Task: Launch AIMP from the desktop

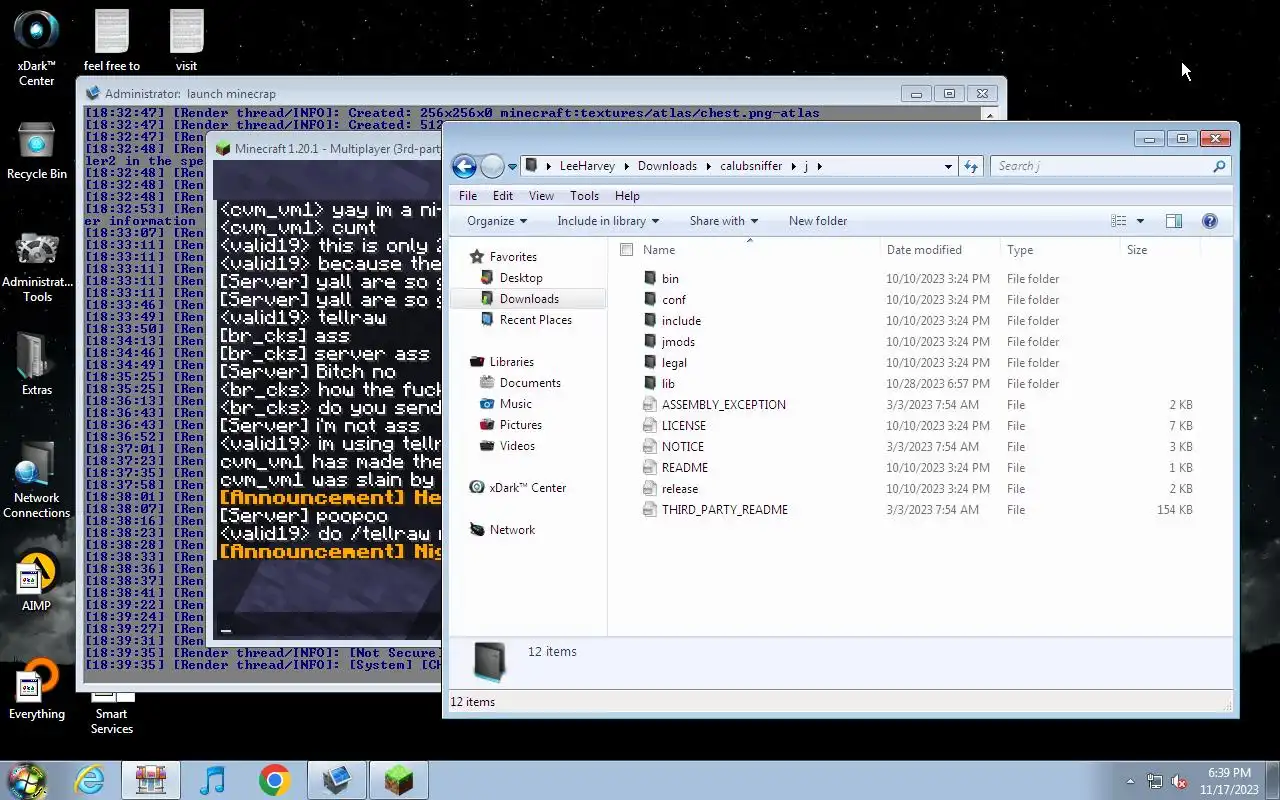Action: [x=36, y=583]
